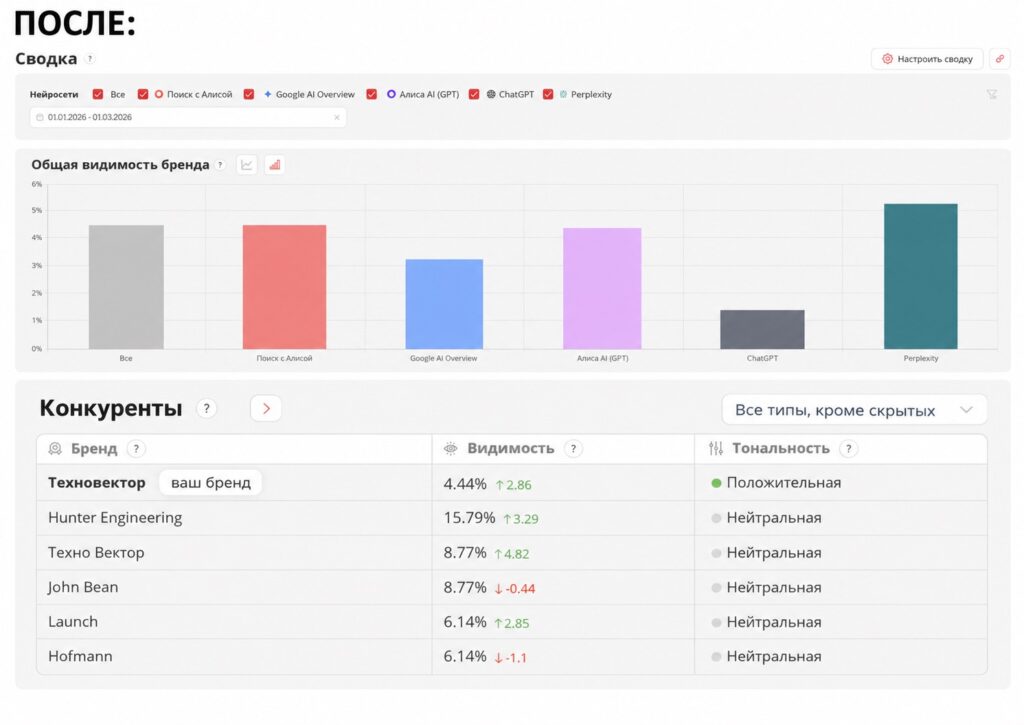Viewport: 1024px width, 725px height.
Task: Click the dark gray ChatGPT bar
Action: (762, 329)
